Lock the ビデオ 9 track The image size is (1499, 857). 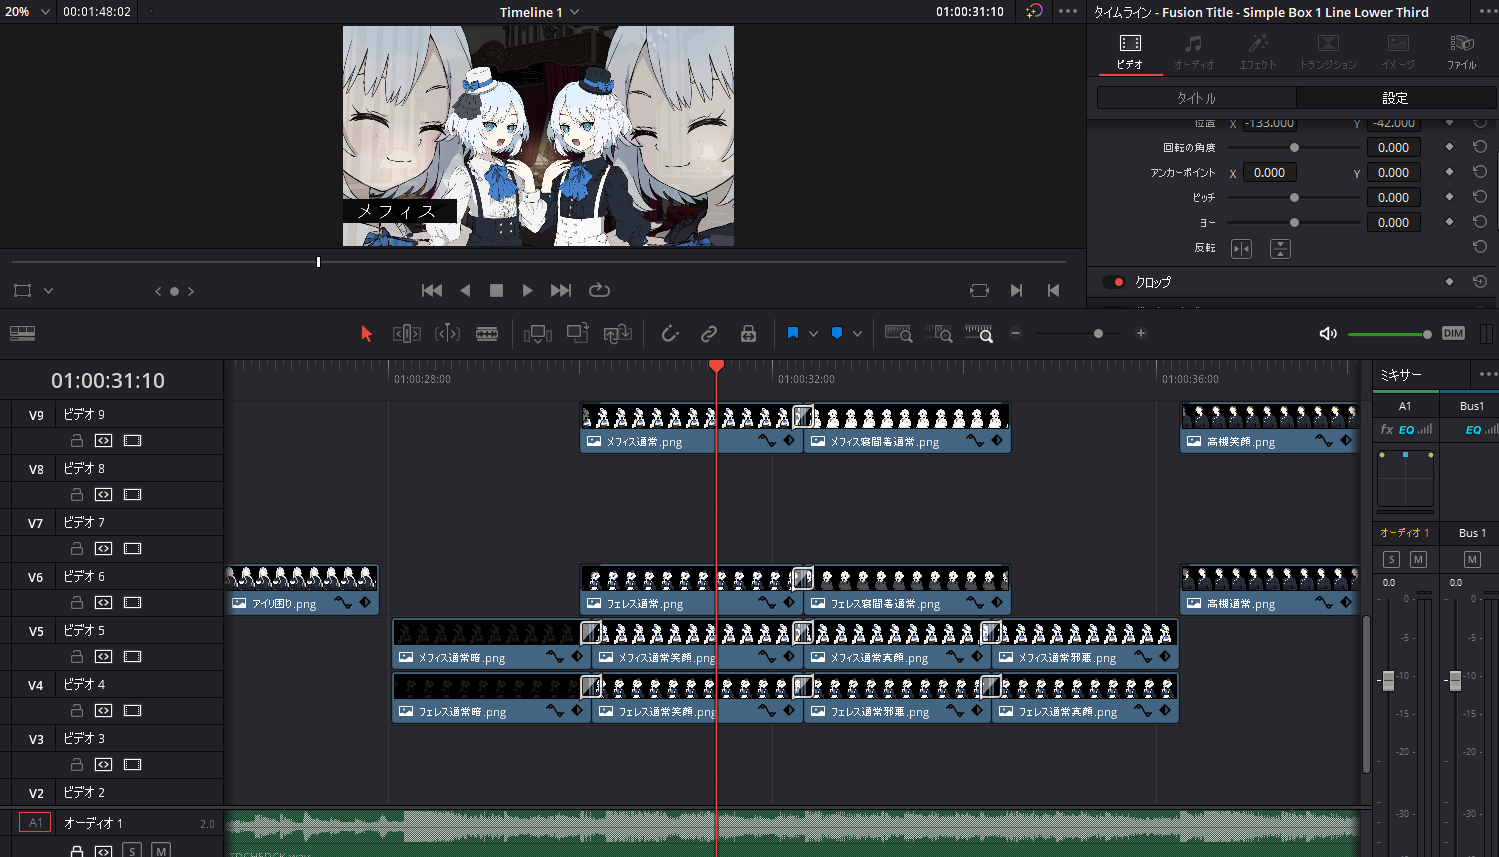[x=76, y=441]
